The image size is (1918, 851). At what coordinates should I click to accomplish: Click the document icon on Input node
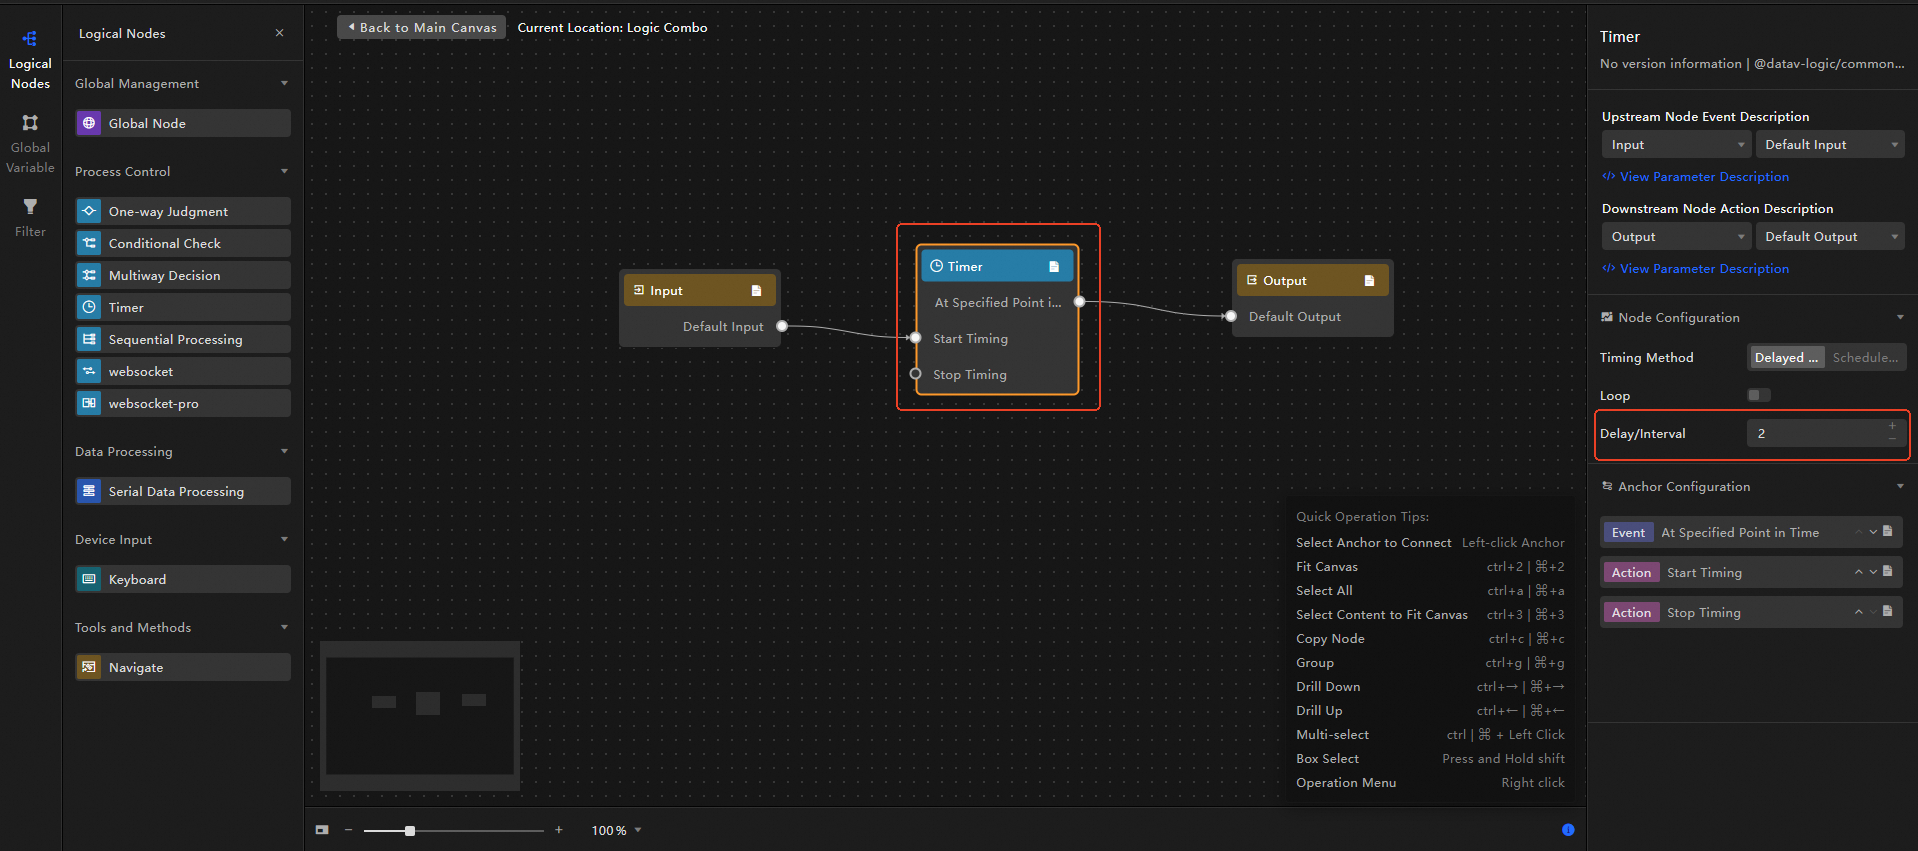pos(756,291)
